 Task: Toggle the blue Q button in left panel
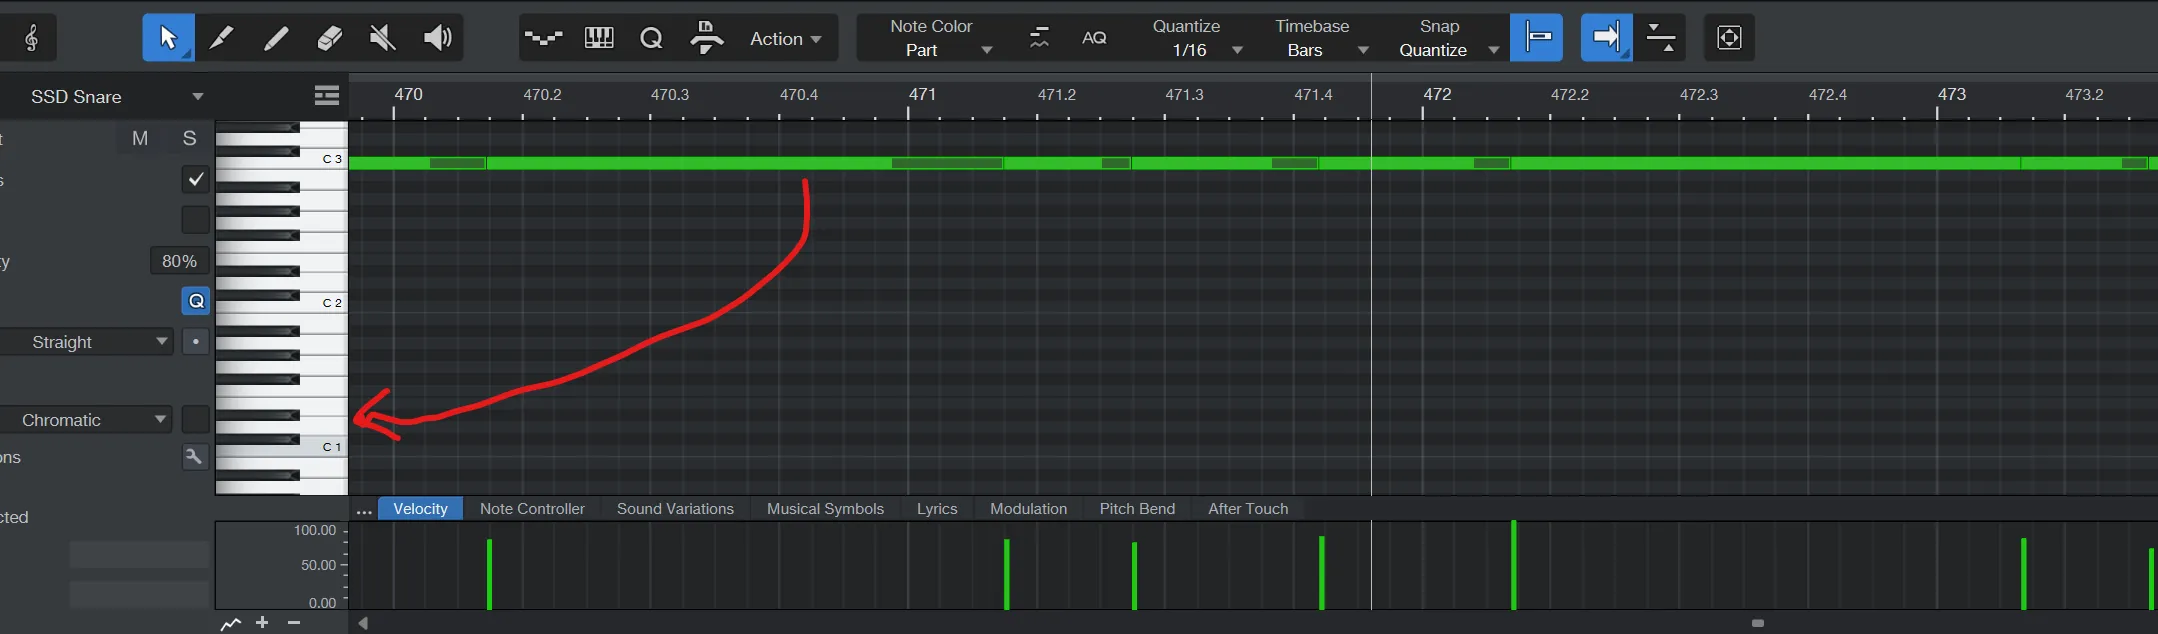tap(196, 301)
